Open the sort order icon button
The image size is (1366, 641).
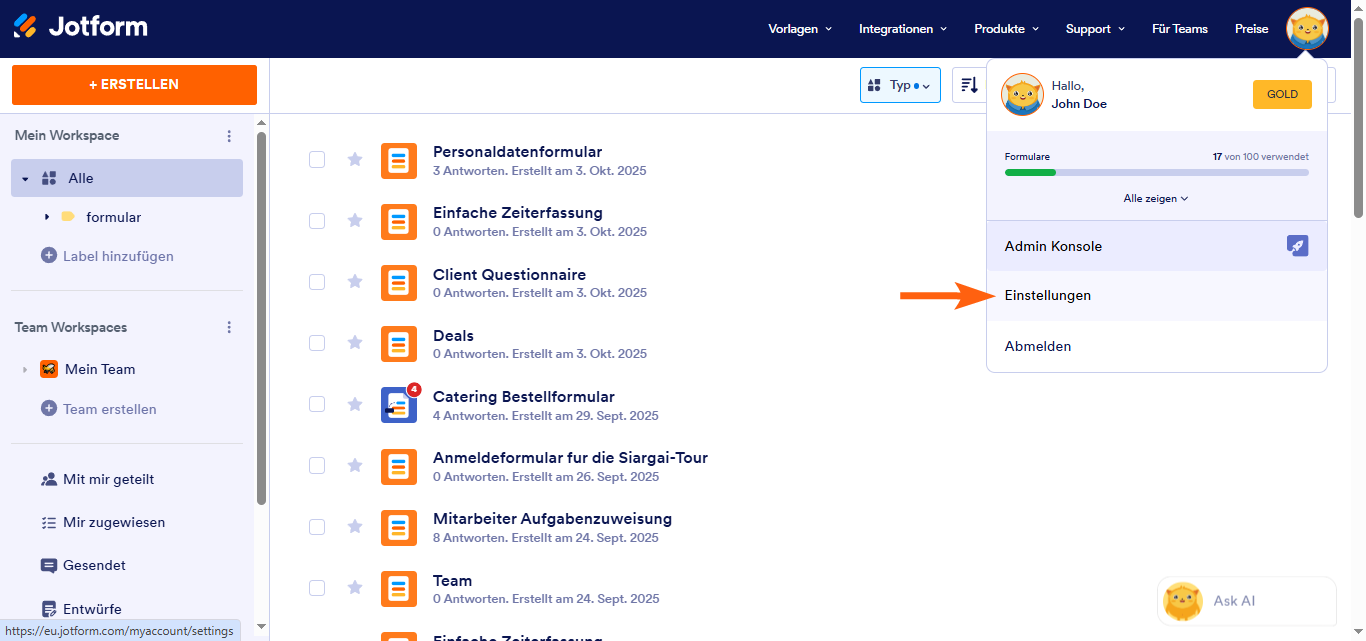[x=969, y=85]
